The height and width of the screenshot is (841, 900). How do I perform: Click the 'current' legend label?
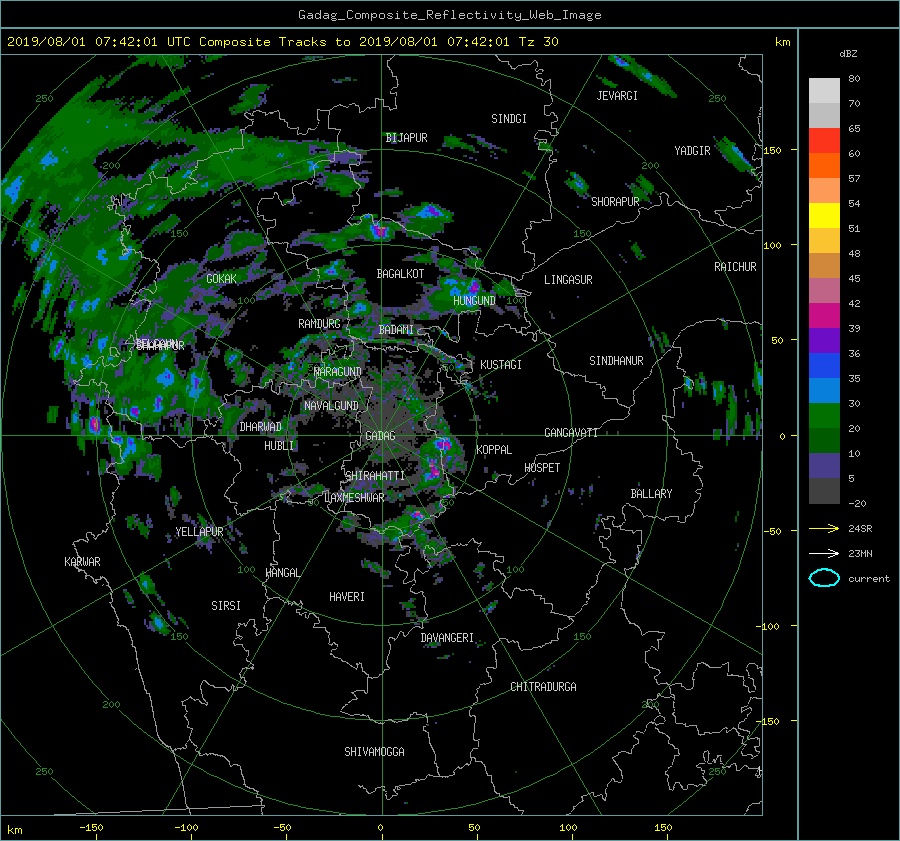[869, 579]
